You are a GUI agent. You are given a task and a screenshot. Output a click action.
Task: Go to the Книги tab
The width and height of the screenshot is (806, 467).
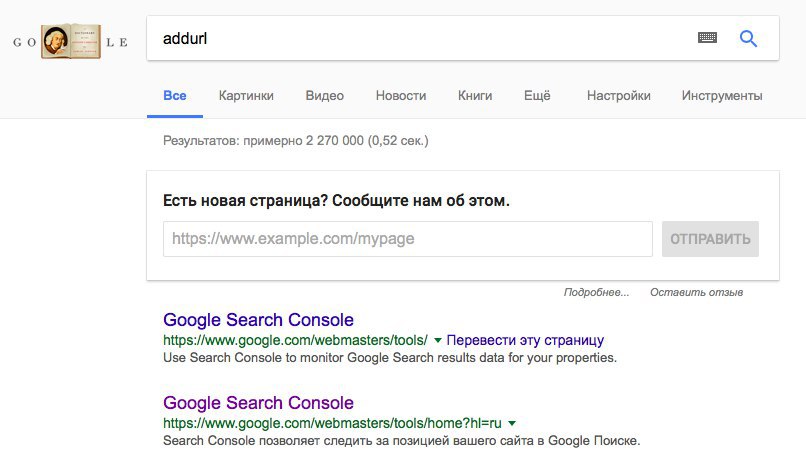pyautogui.click(x=474, y=96)
